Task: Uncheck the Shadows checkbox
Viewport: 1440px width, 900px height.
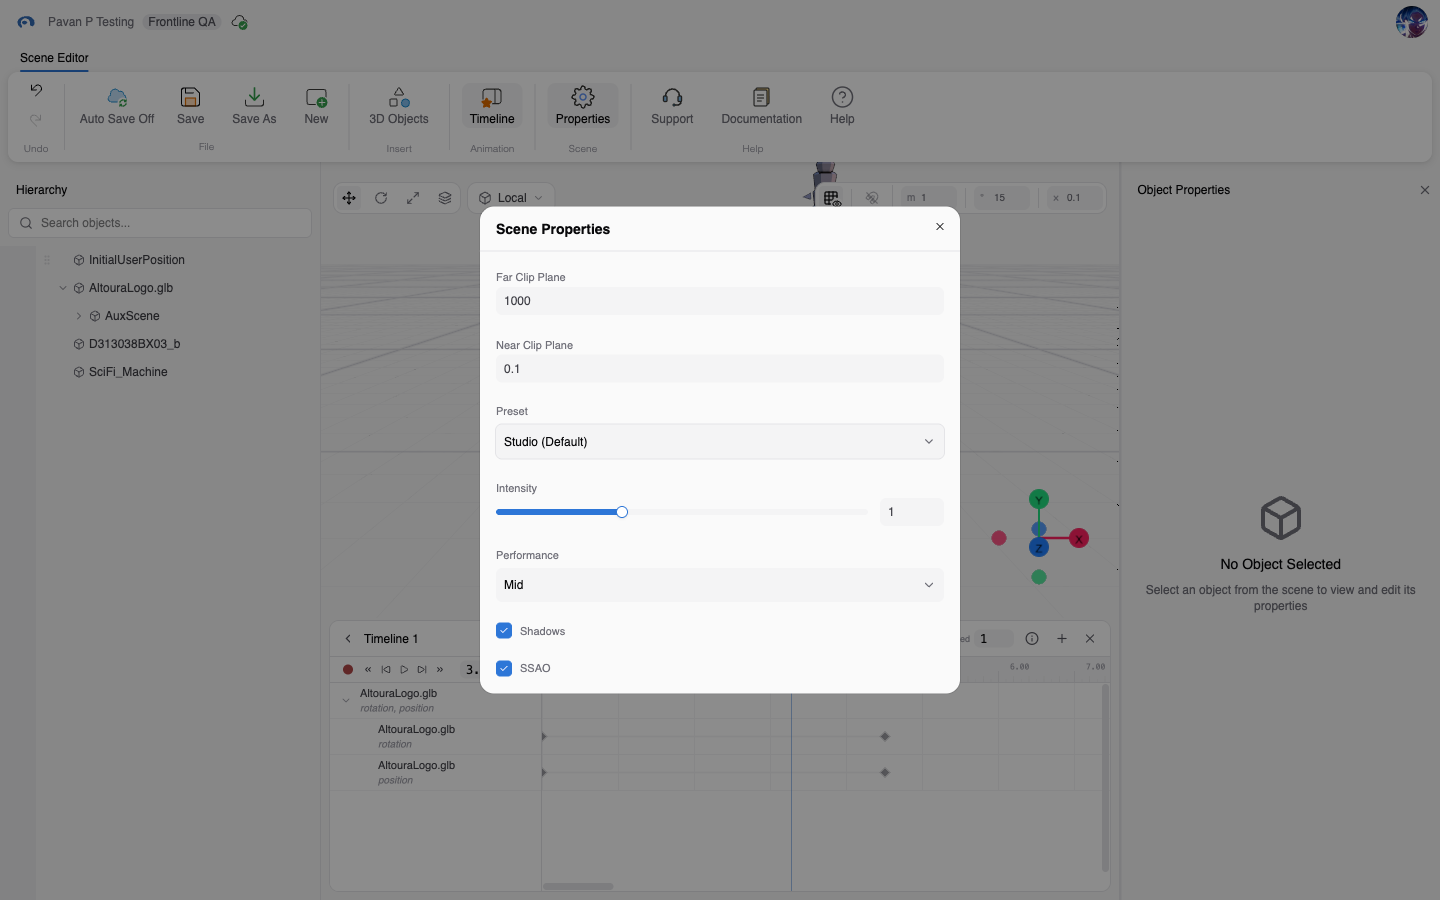Action: [x=504, y=631]
